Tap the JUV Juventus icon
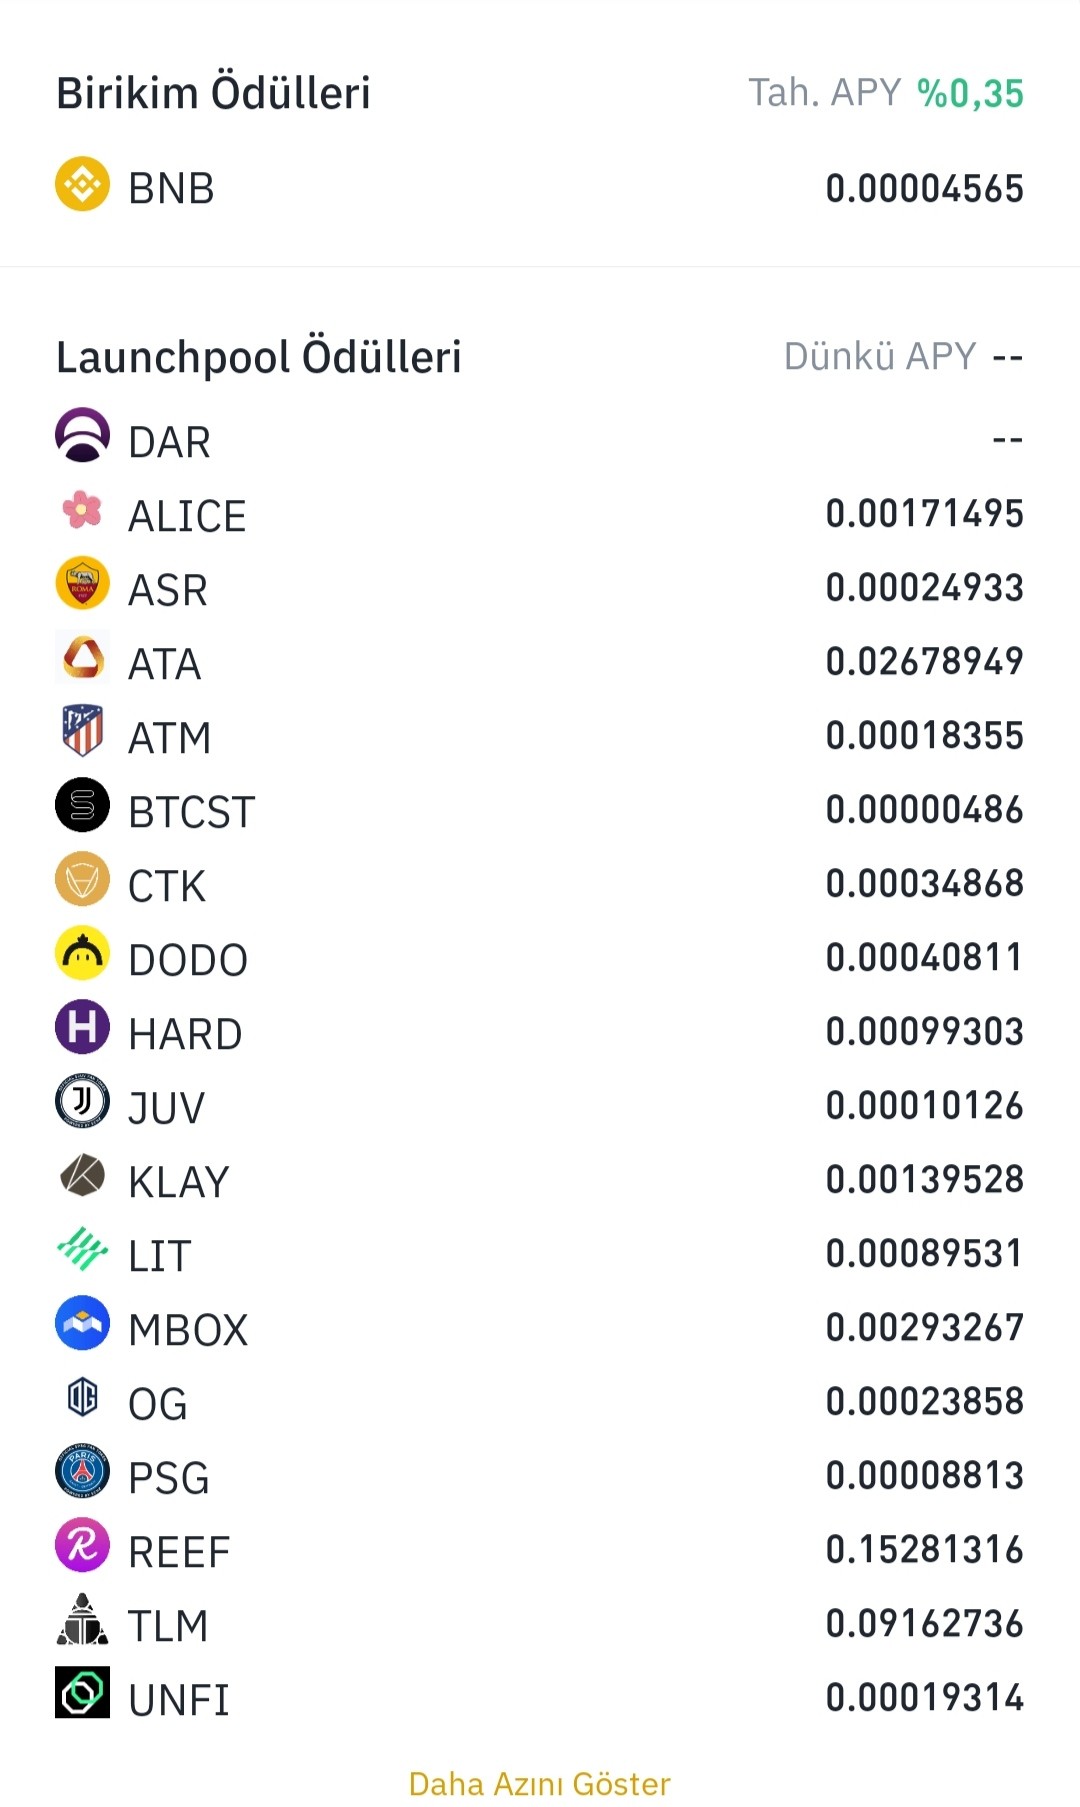The image size is (1080, 1807). [82, 1101]
